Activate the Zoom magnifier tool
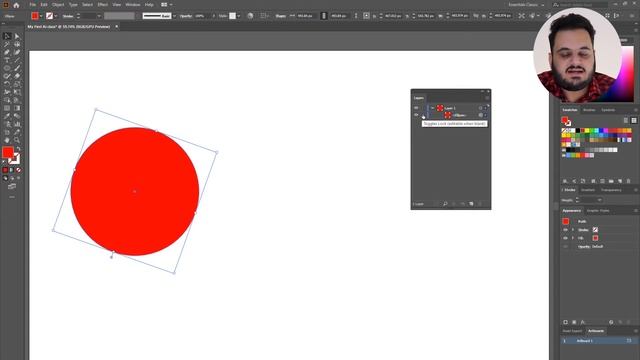 (17, 140)
